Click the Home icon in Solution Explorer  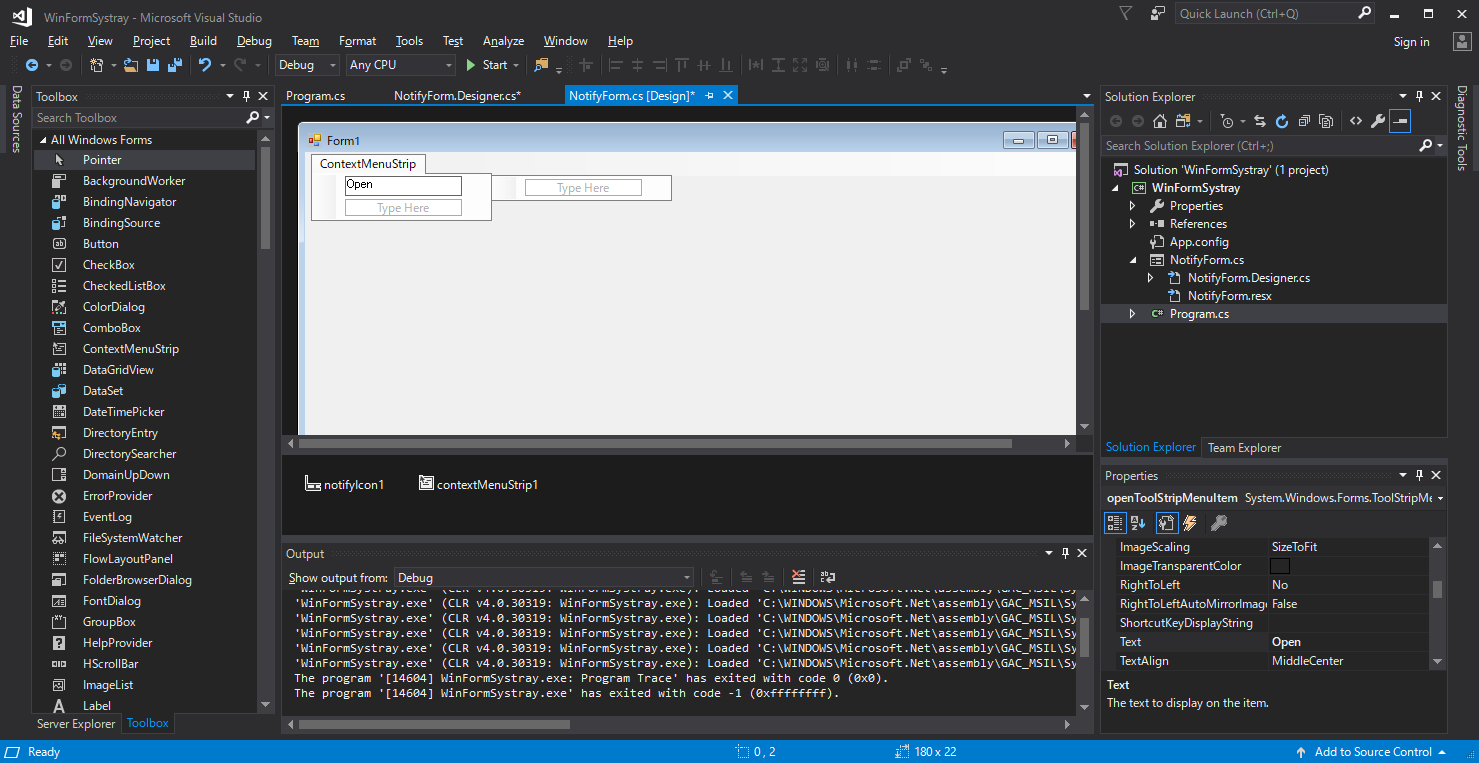pyautogui.click(x=1159, y=121)
